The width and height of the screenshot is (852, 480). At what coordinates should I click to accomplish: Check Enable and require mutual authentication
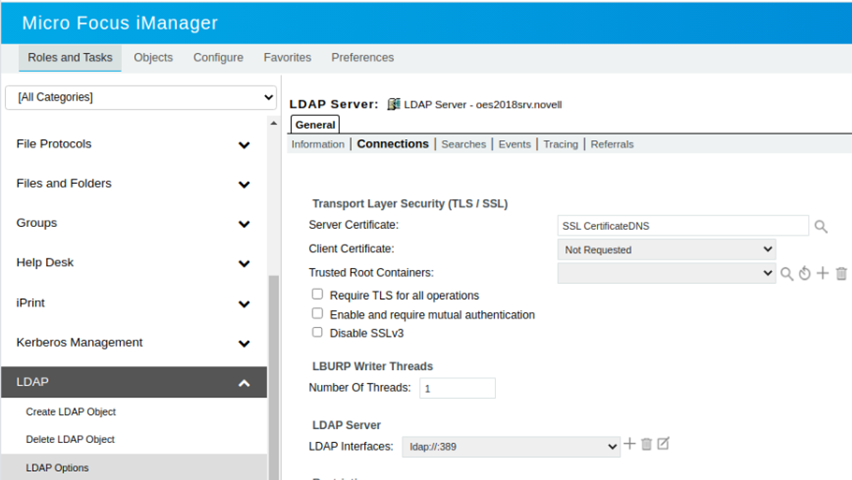click(318, 314)
